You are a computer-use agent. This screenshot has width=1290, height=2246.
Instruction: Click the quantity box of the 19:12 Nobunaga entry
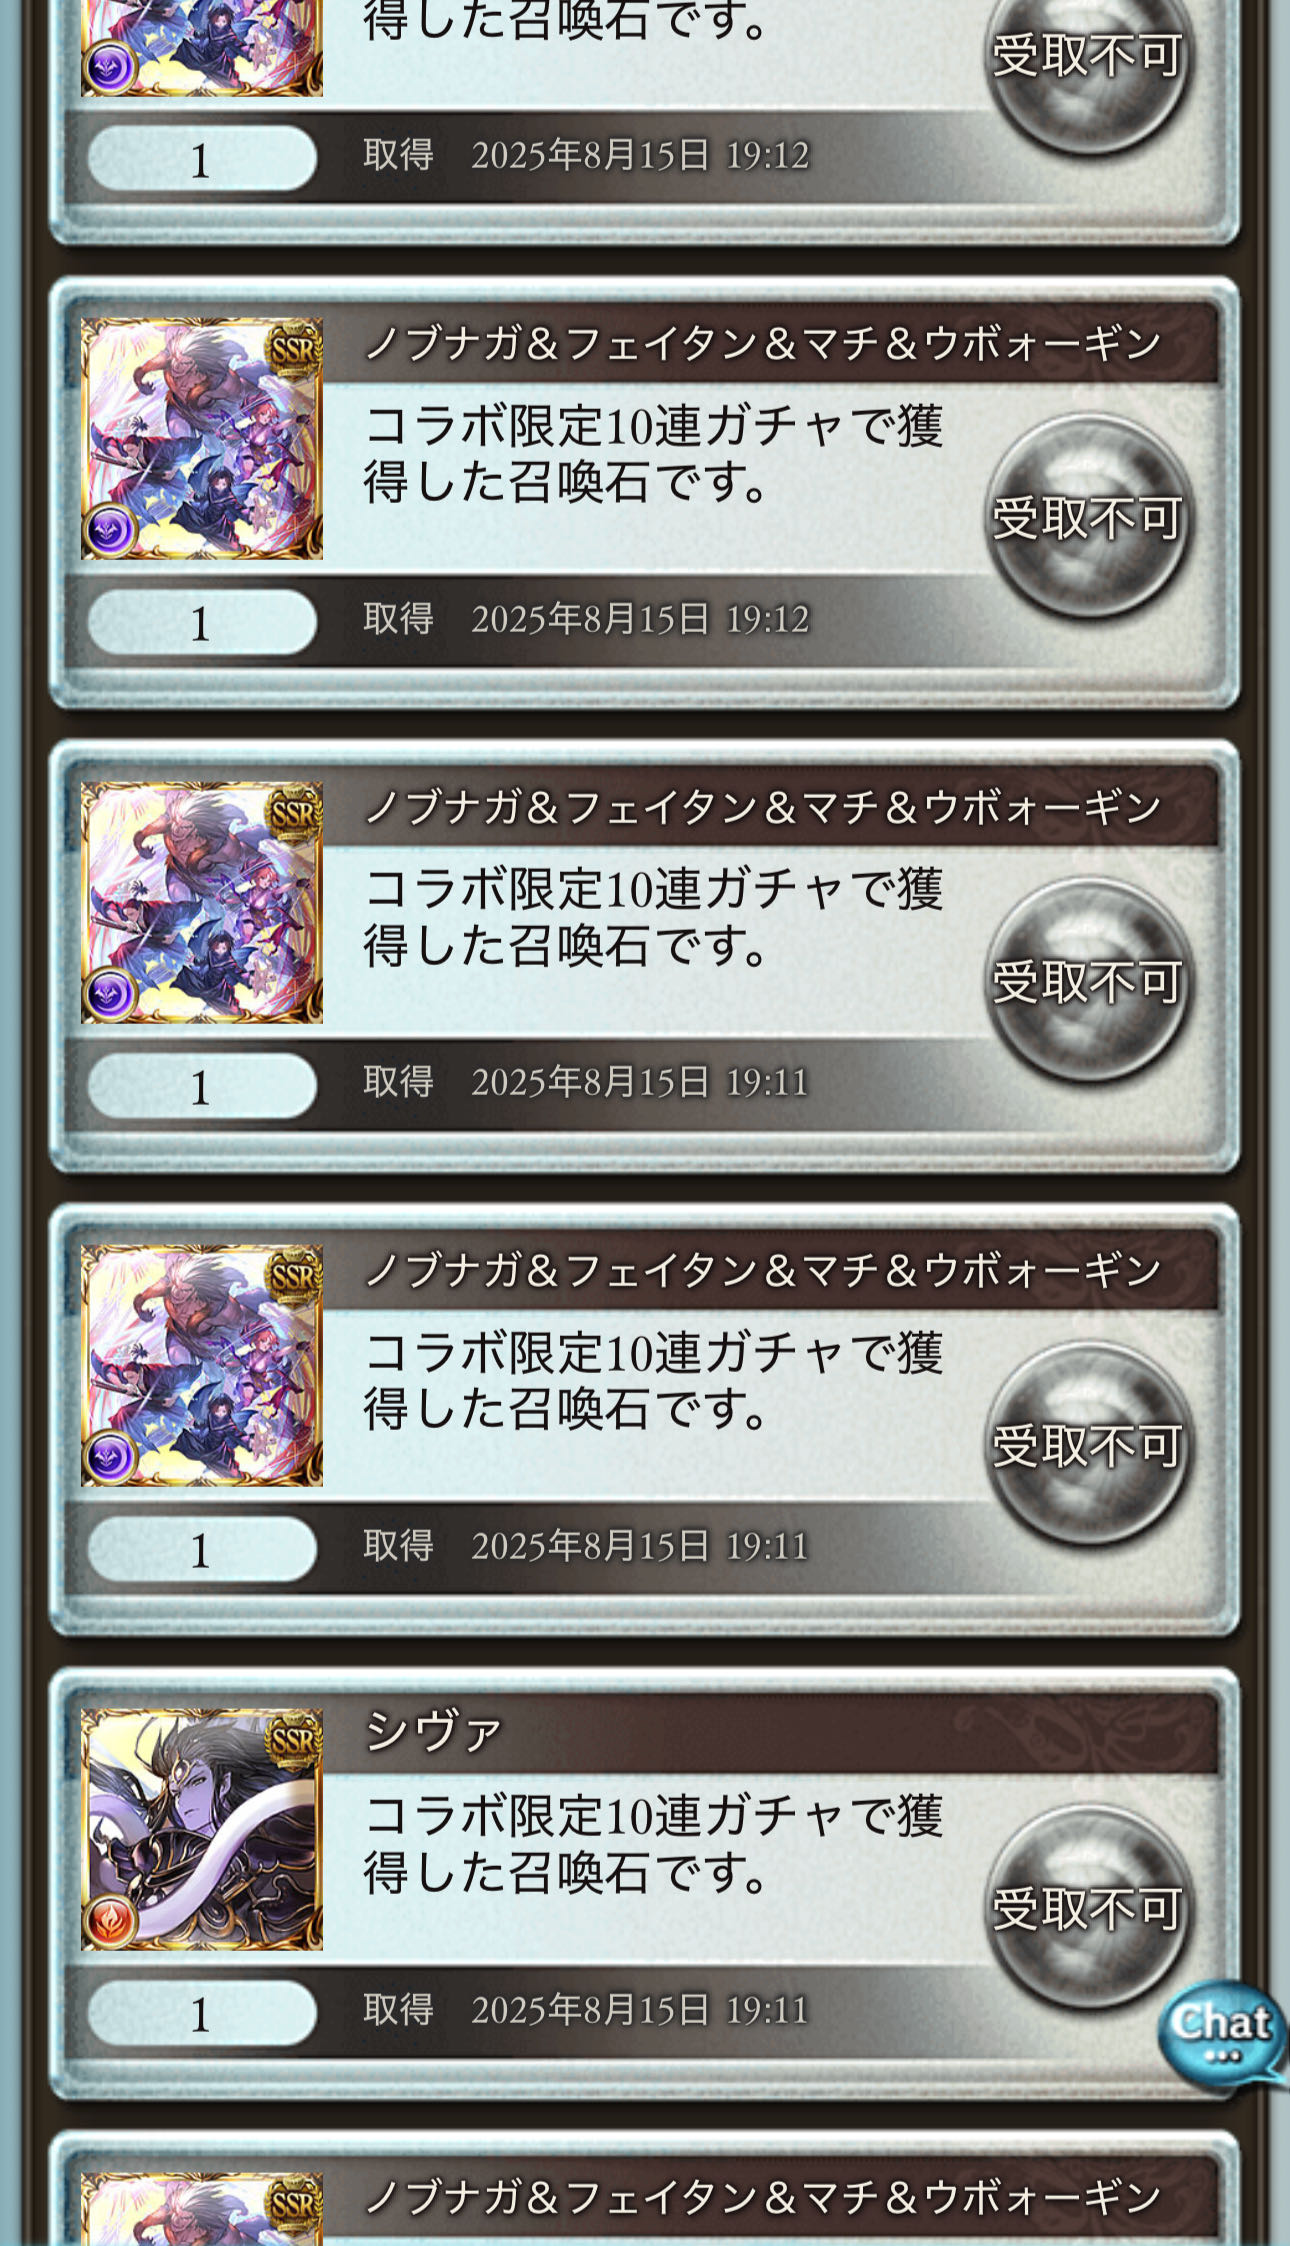pos(202,622)
